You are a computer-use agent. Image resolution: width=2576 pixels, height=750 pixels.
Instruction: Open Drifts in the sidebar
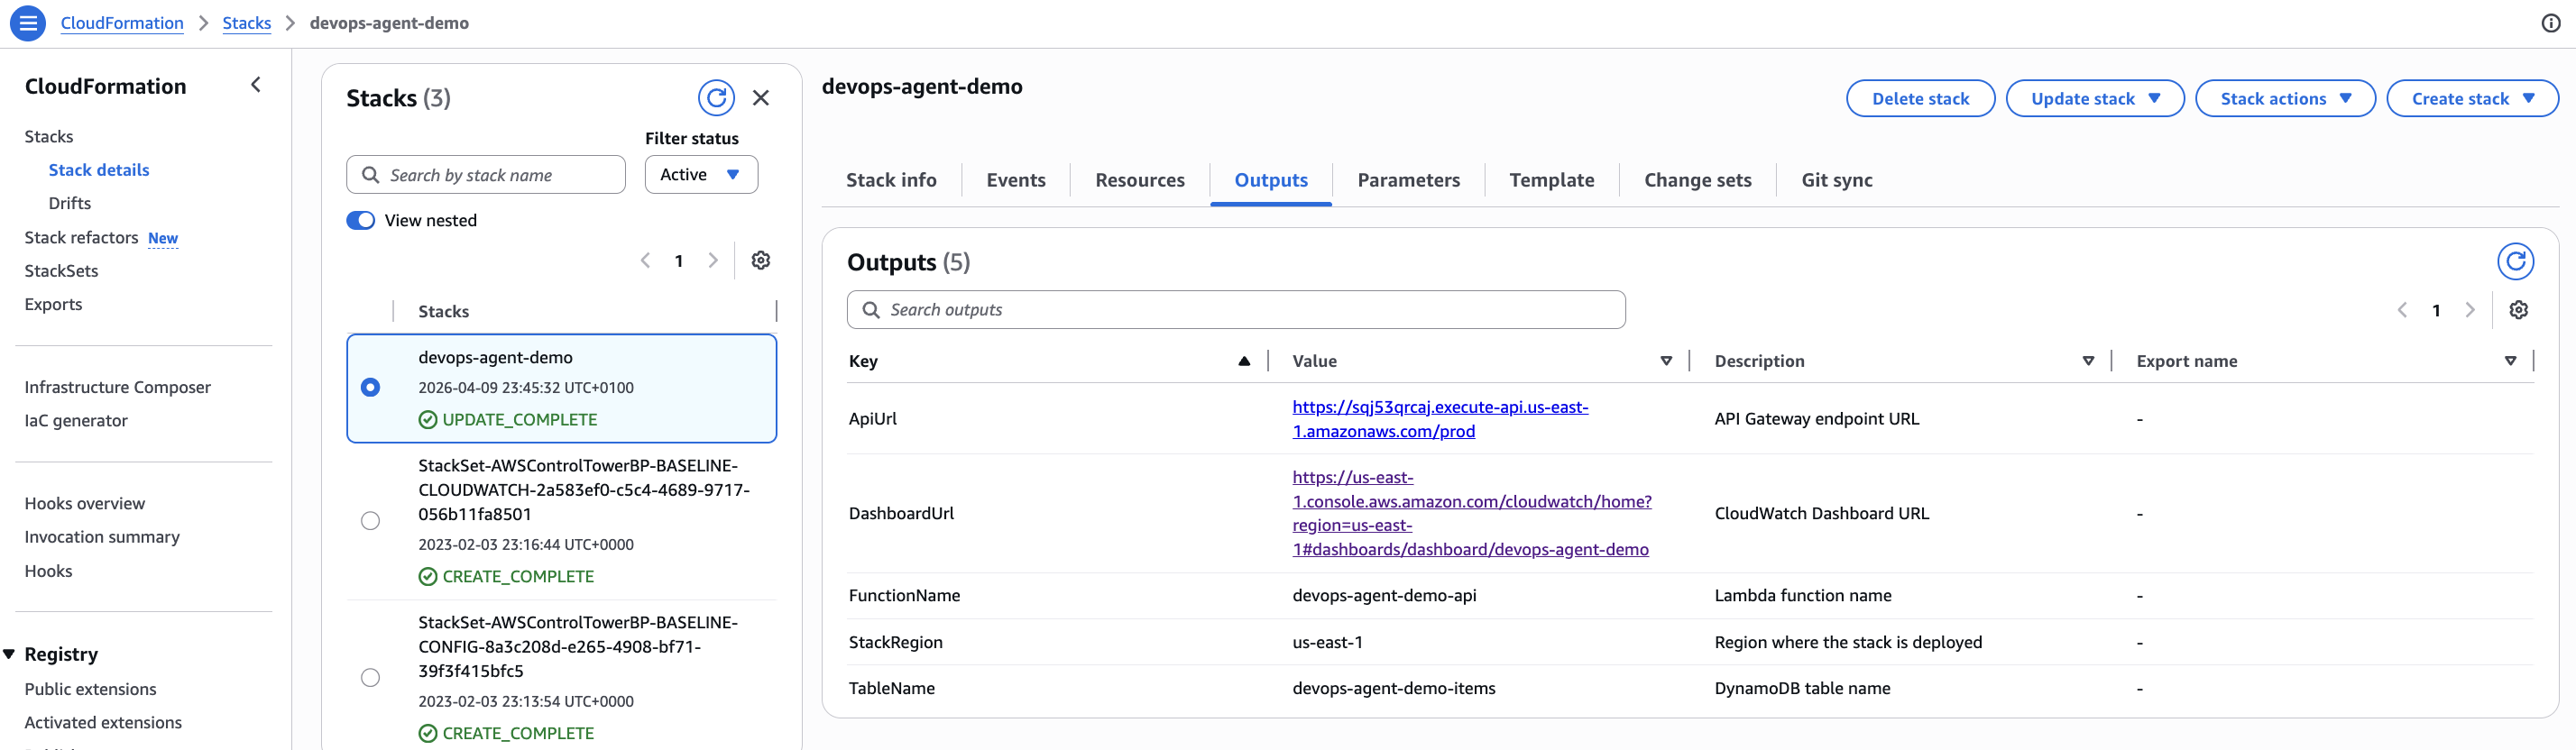tap(70, 203)
